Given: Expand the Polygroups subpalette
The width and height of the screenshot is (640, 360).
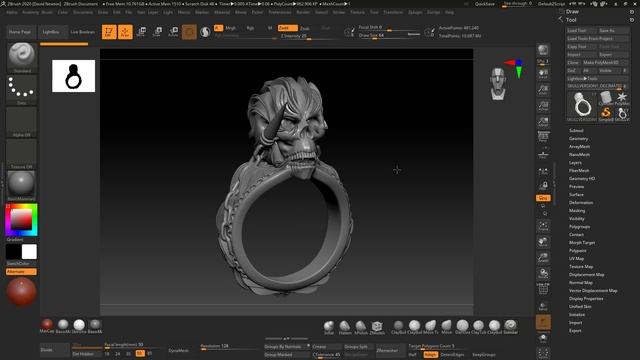Looking at the screenshot, I should pos(579,227).
